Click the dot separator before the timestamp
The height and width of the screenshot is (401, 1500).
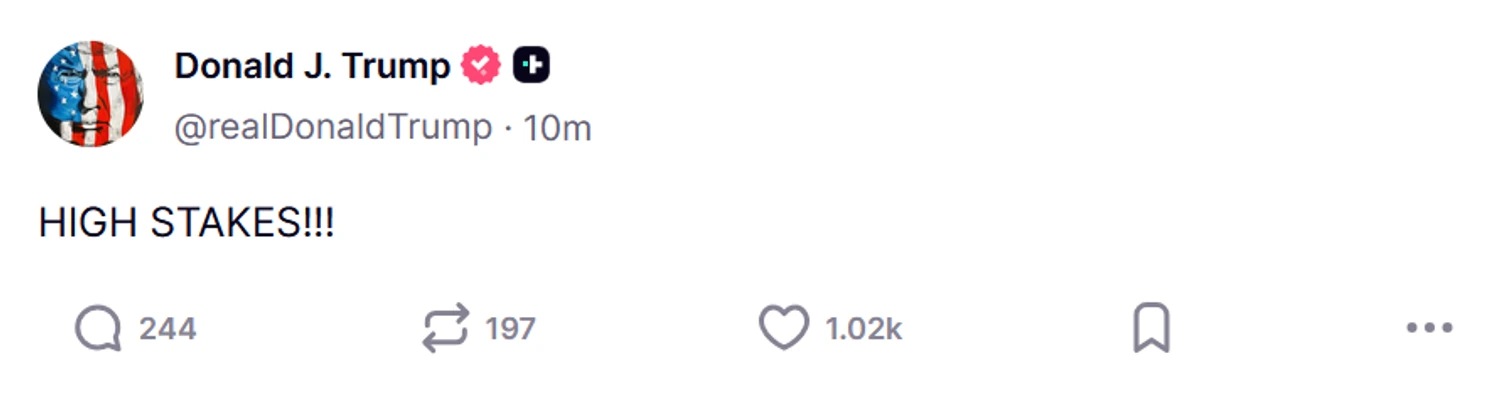507,128
